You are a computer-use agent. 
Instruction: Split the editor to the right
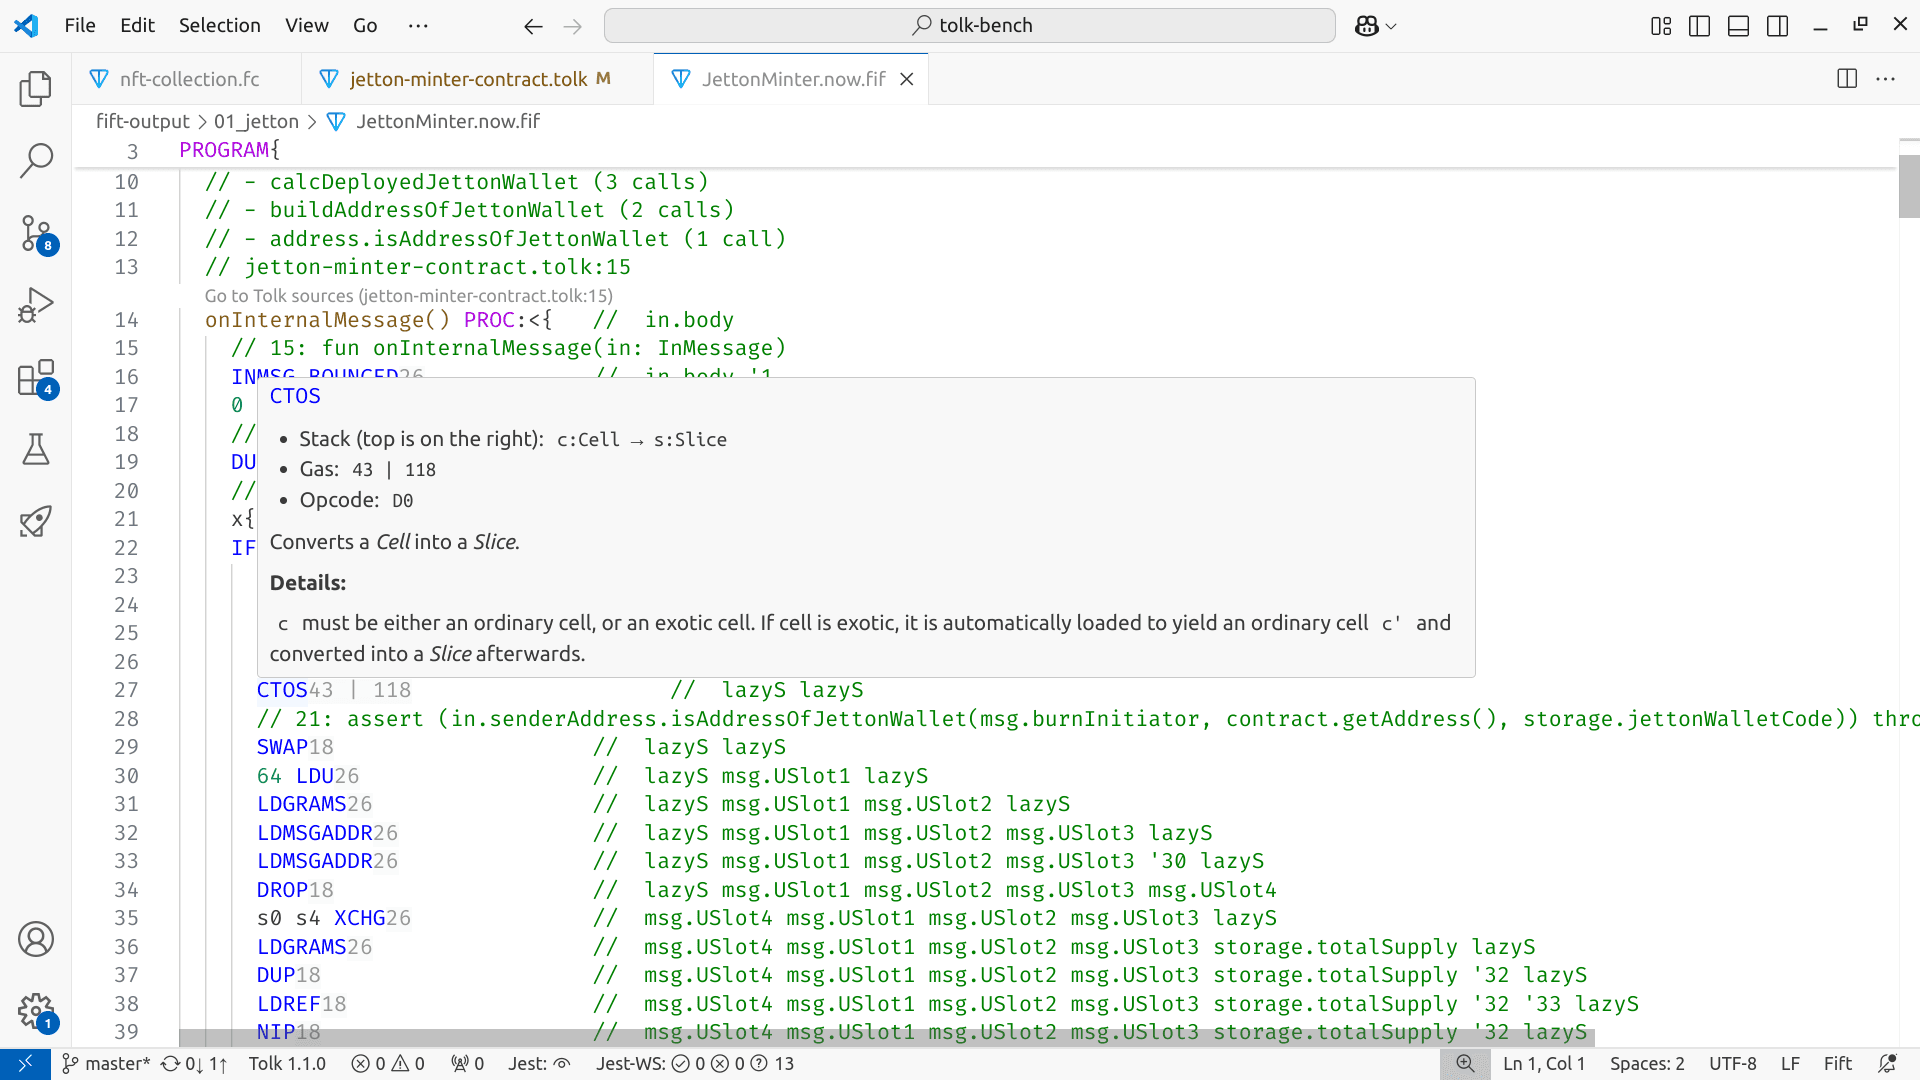click(x=1847, y=79)
